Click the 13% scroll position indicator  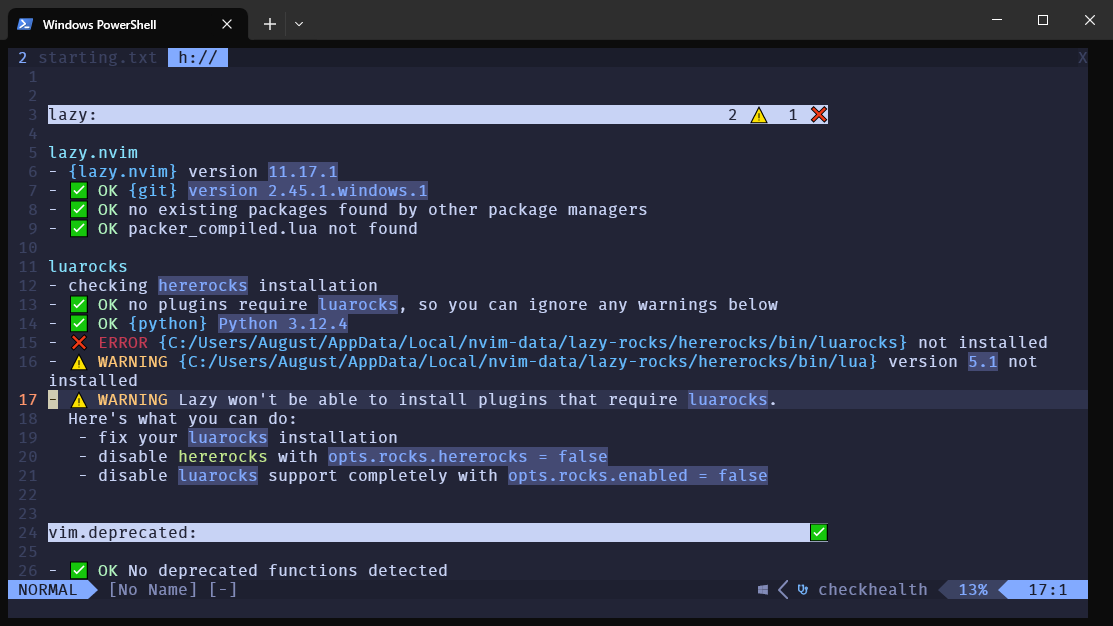click(972, 590)
